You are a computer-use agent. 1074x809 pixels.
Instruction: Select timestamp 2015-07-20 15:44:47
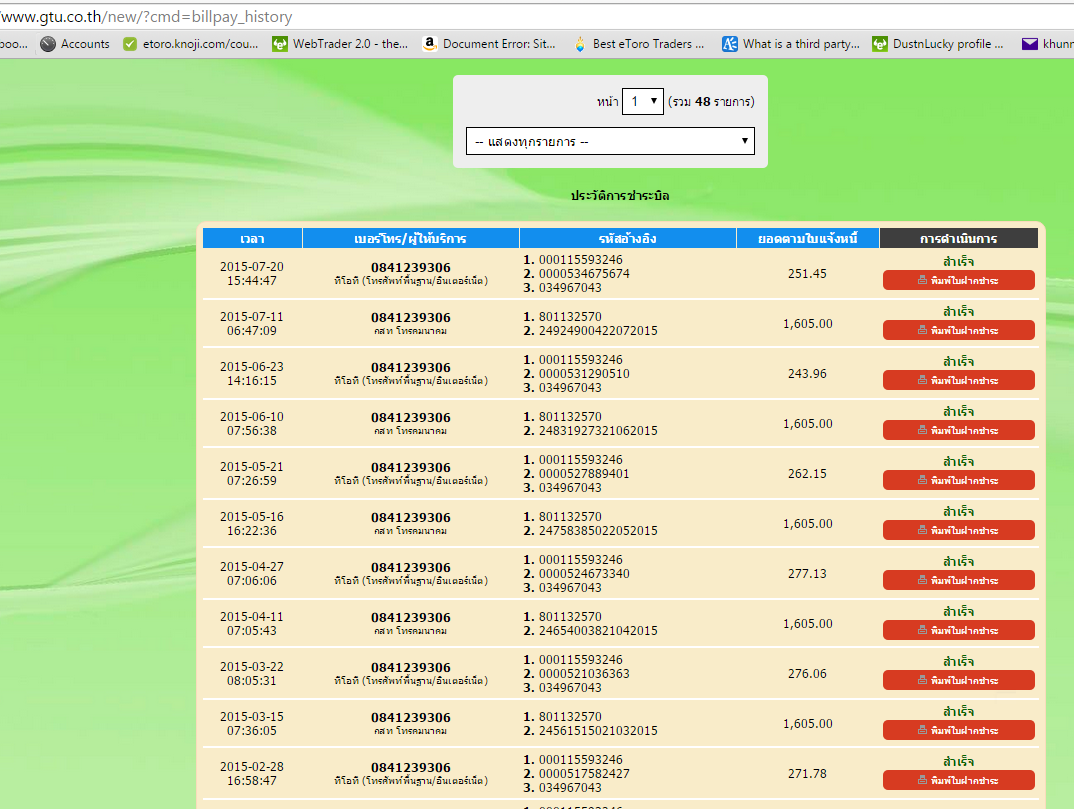251,273
